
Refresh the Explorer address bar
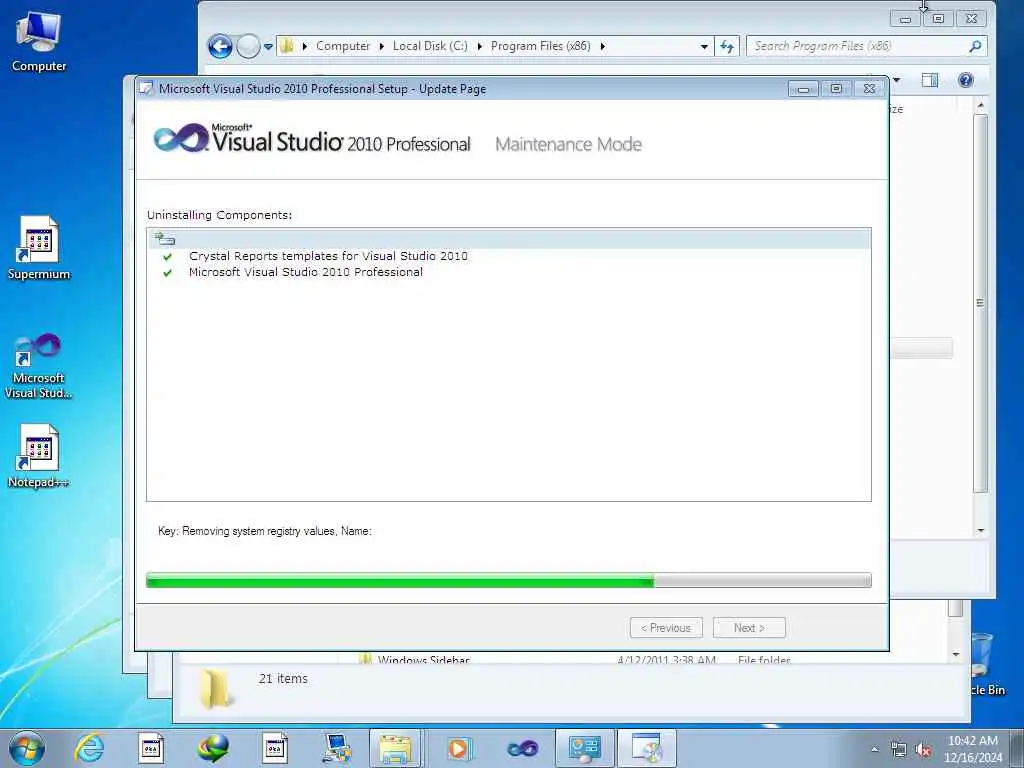727,46
